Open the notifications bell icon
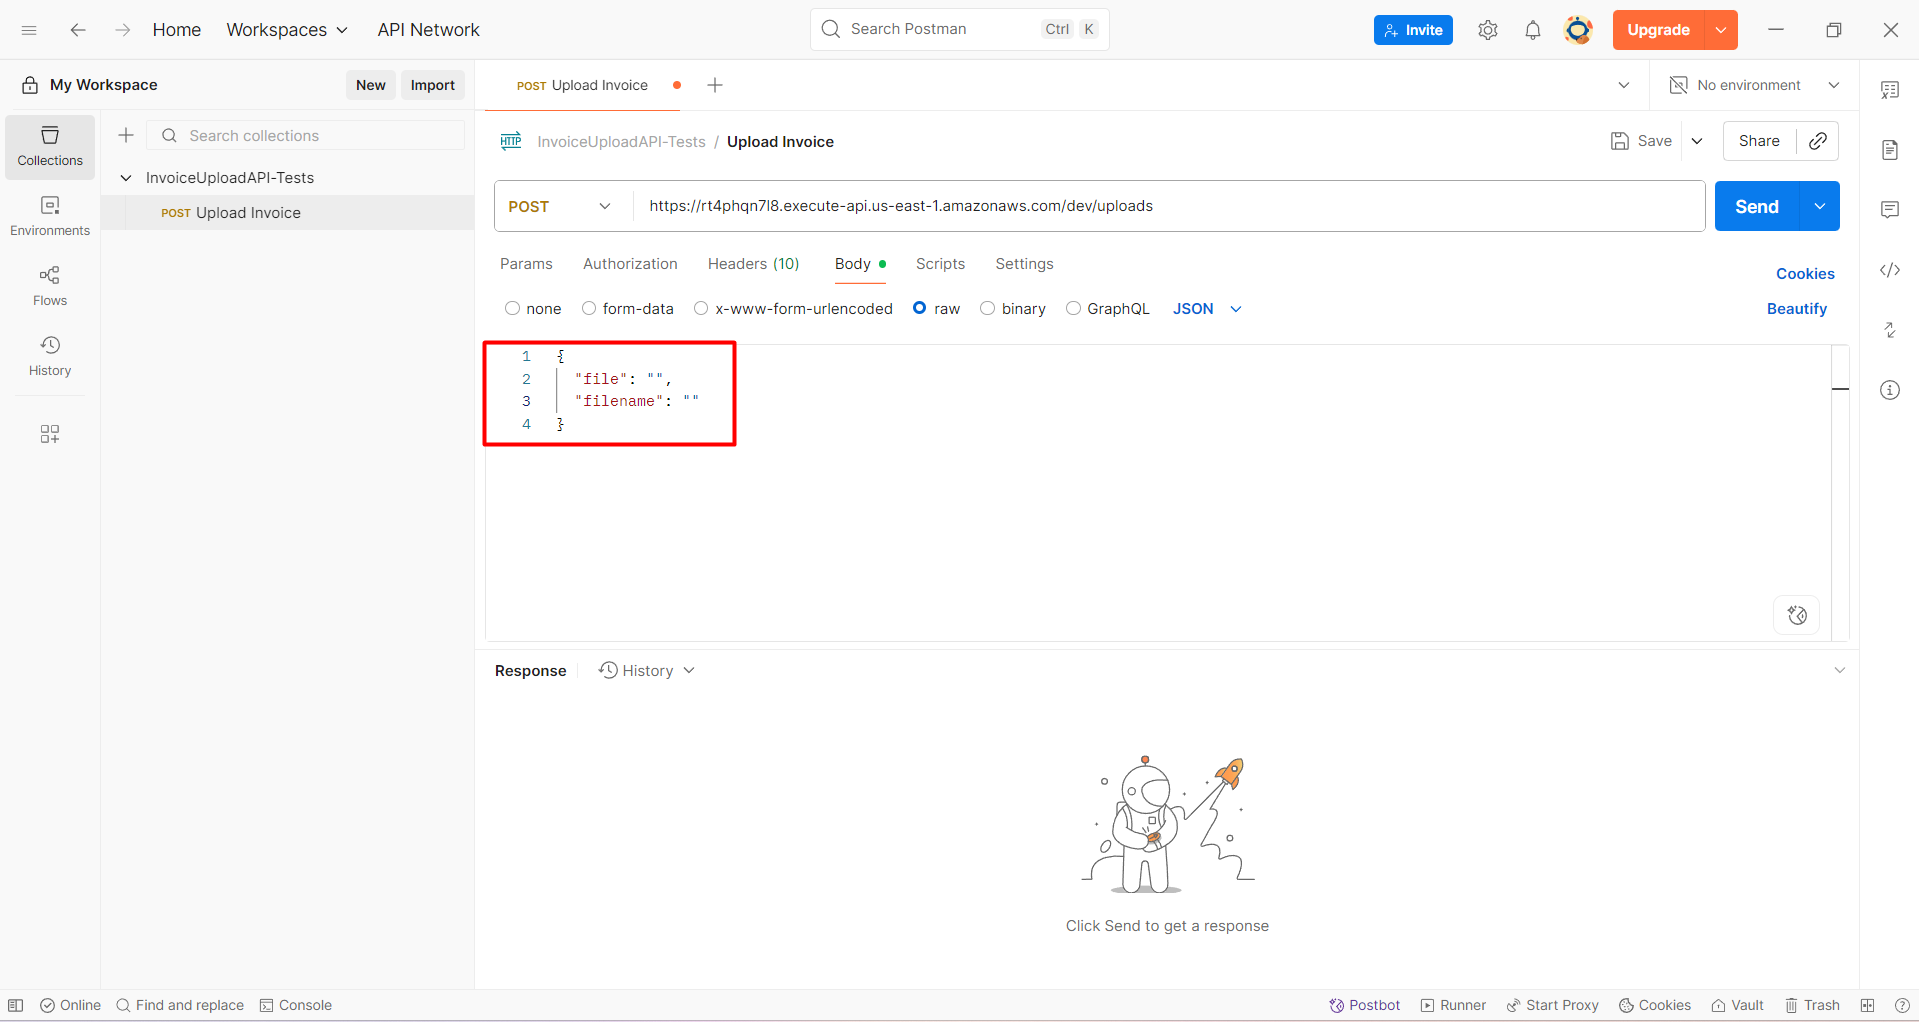 click(1532, 30)
